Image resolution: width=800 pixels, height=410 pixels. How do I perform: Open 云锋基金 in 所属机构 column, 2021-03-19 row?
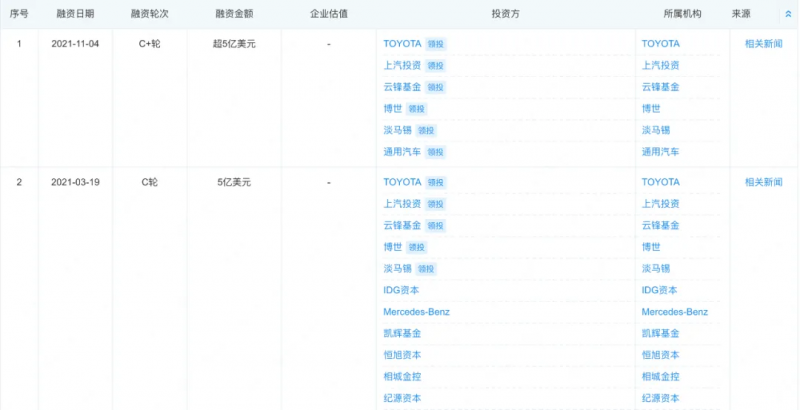pyautogui.click(x=661, y=225)
